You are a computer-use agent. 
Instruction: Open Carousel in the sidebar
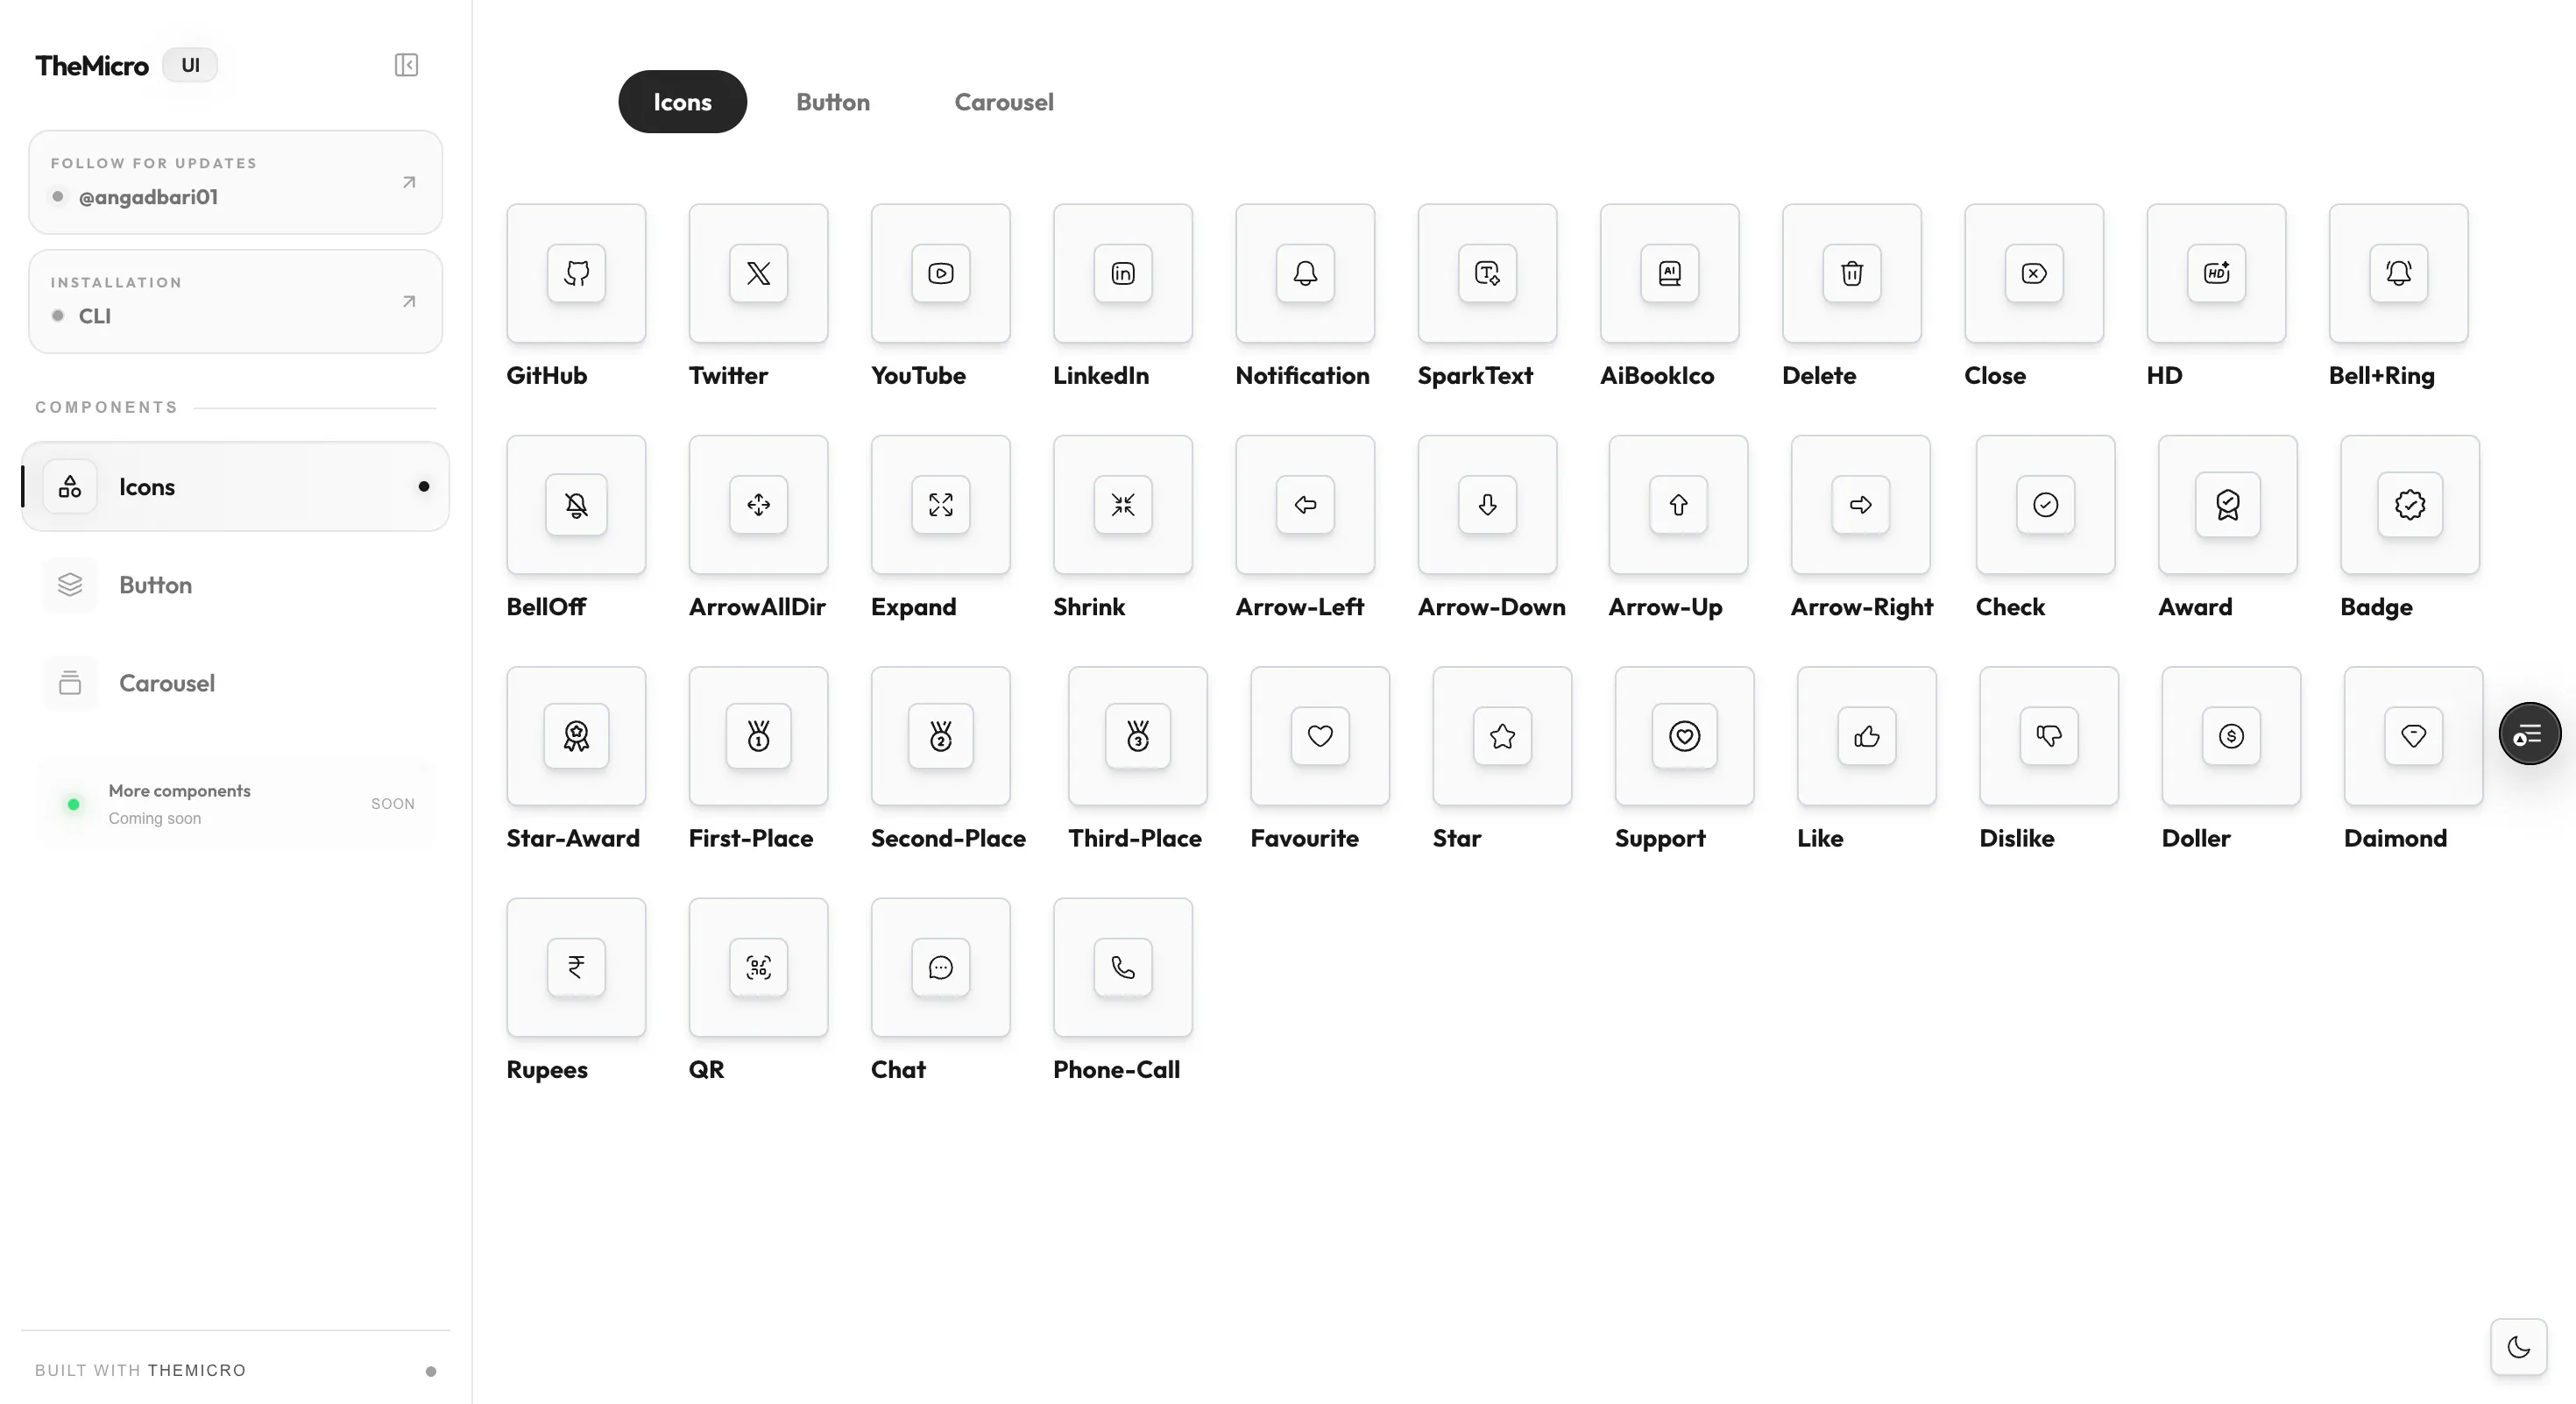coord(235,683)
